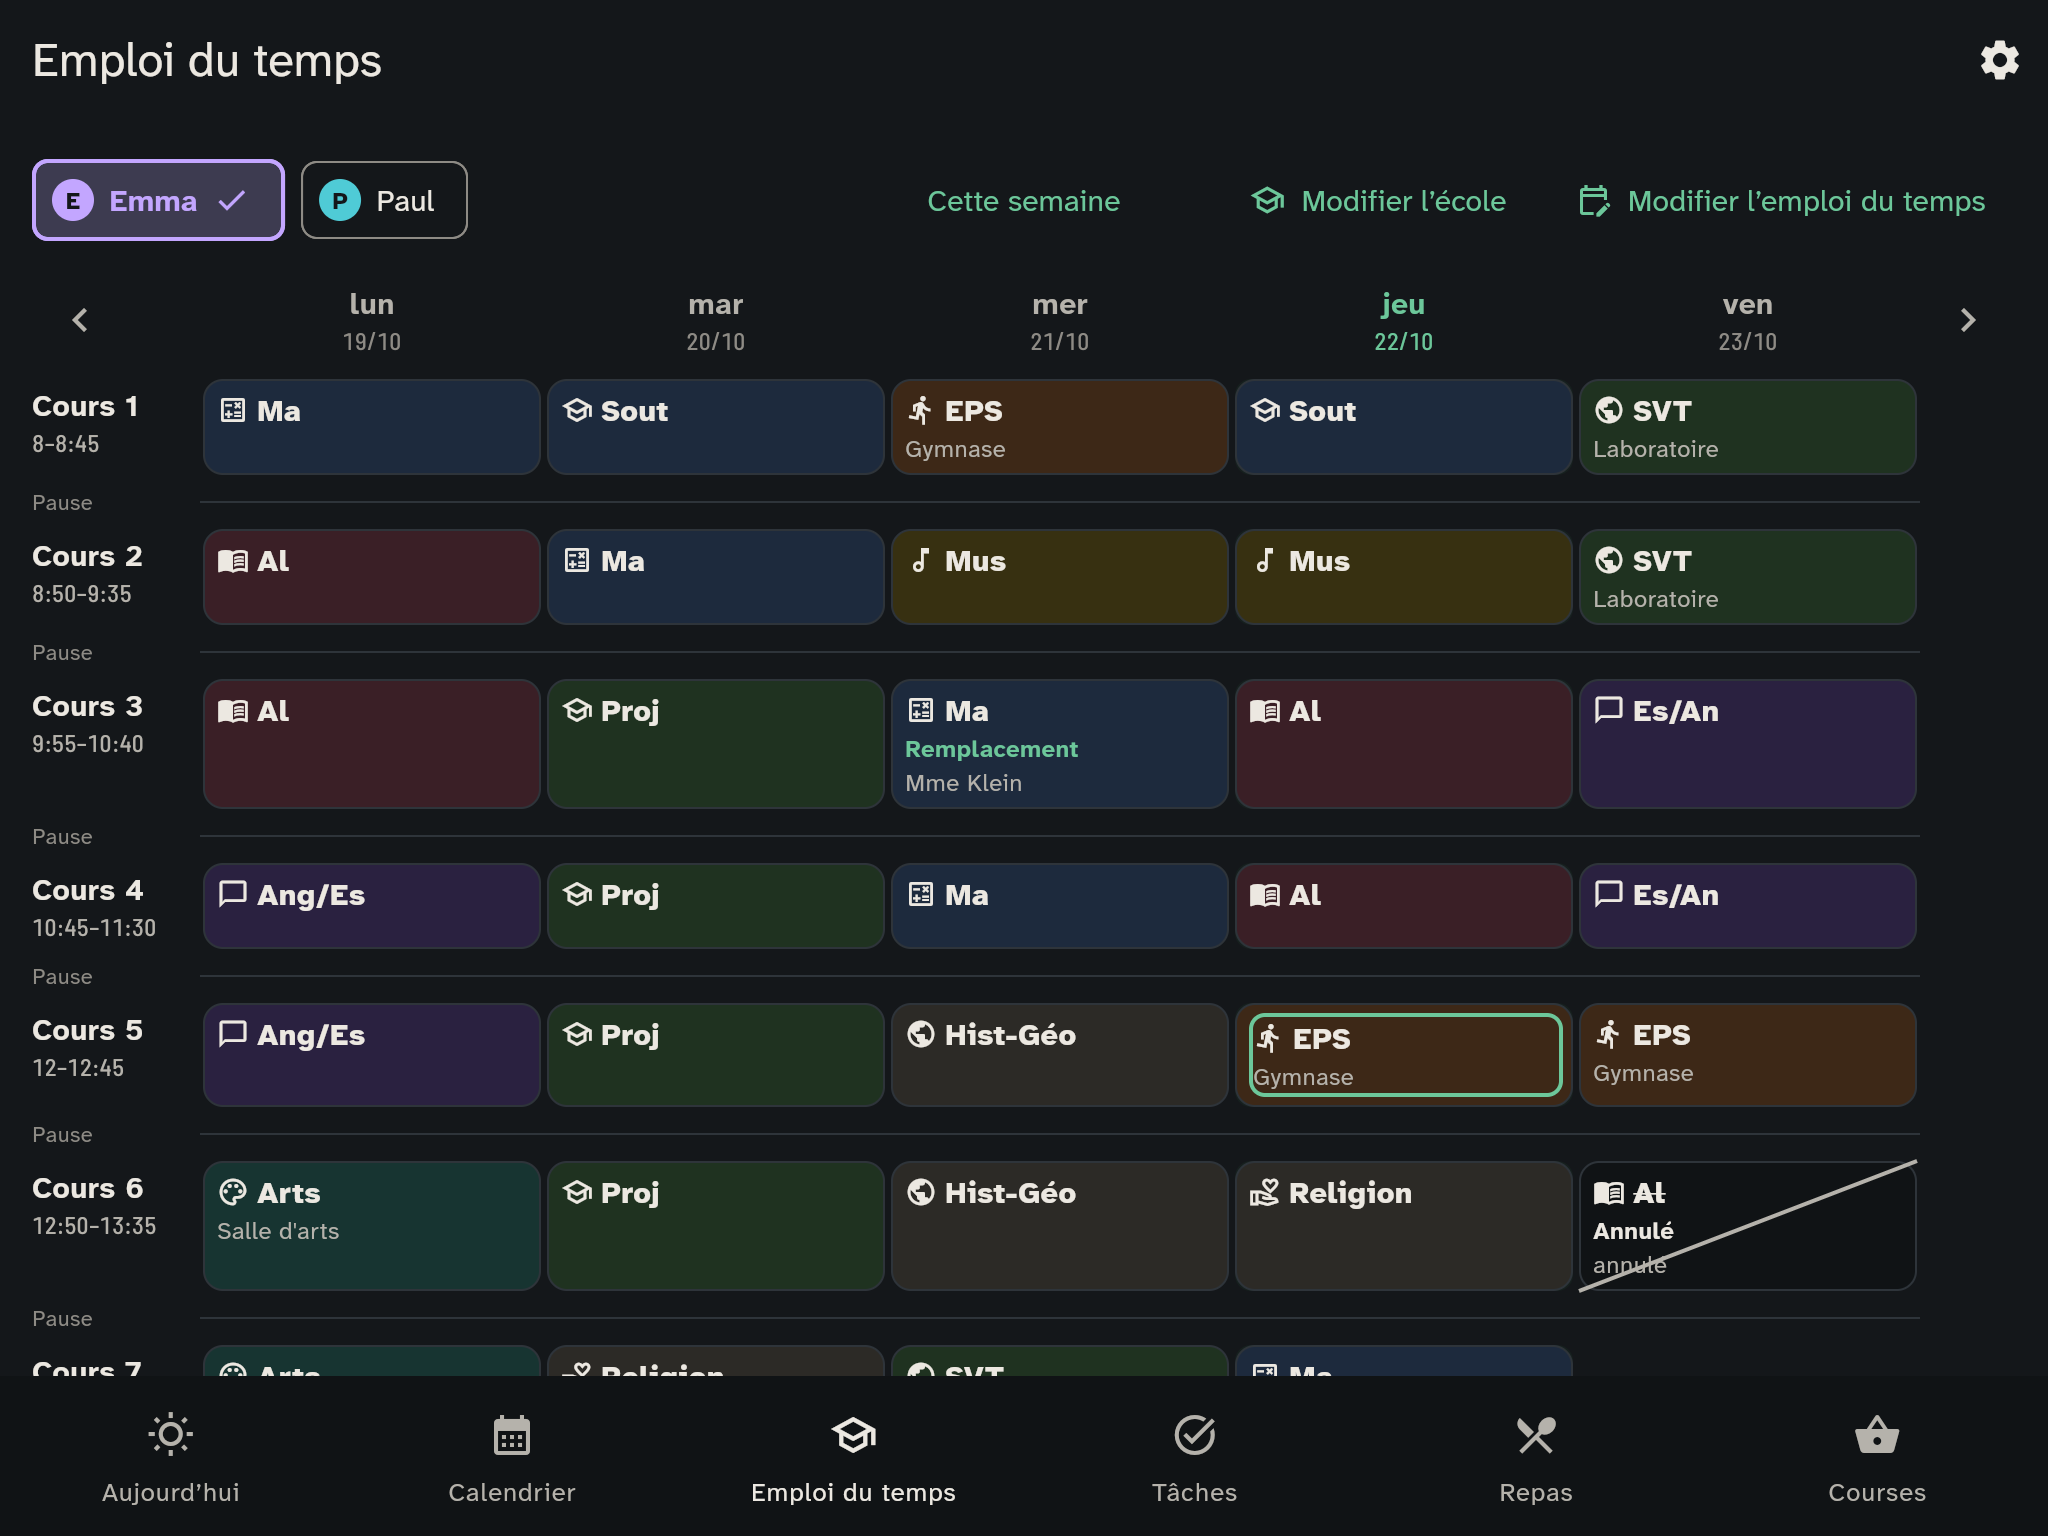Go to next week arrow

coord(1967,320)
